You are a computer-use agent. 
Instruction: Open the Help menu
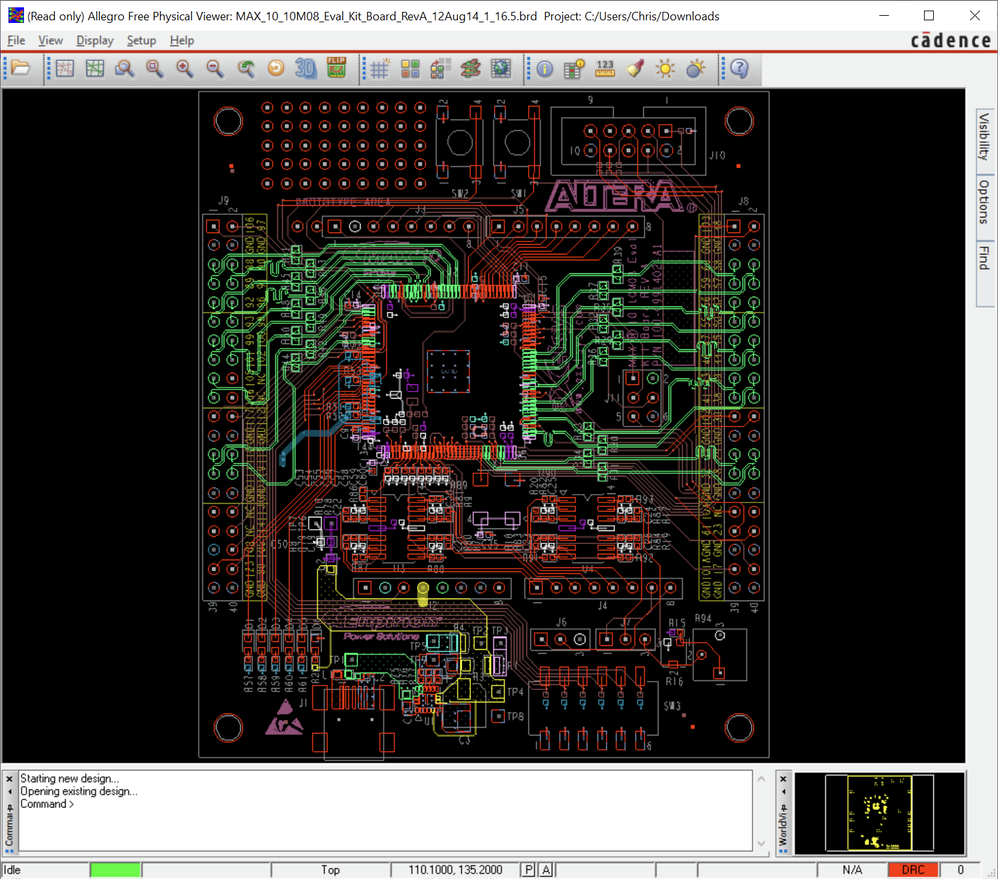tap(182, 40)
